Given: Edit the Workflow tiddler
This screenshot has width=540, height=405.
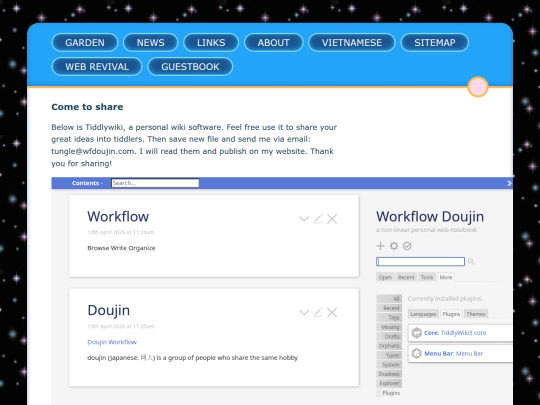Looking at the screenshot, I should (x=318, y=219).
